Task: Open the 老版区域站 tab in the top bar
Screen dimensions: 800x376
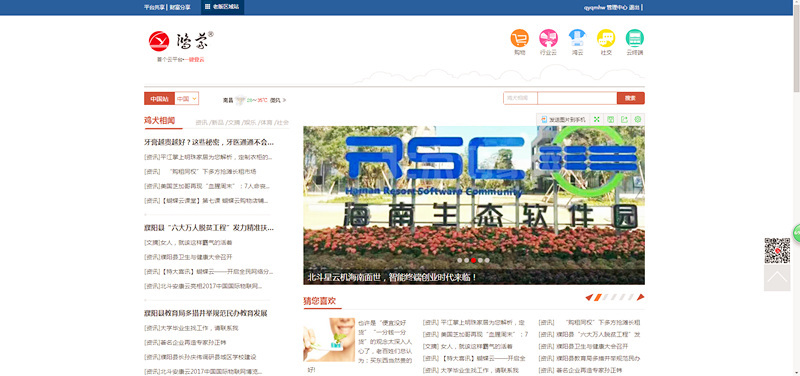Action: (222, 7)
